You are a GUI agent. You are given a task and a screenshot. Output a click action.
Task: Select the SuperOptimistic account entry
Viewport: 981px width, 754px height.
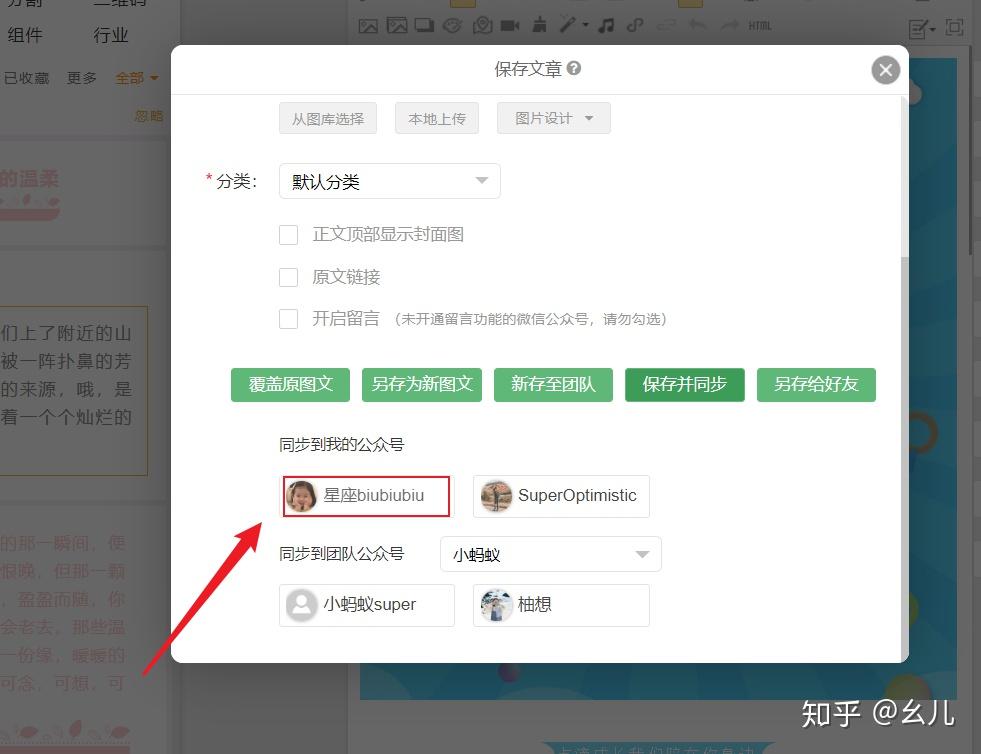coord(561,496)
